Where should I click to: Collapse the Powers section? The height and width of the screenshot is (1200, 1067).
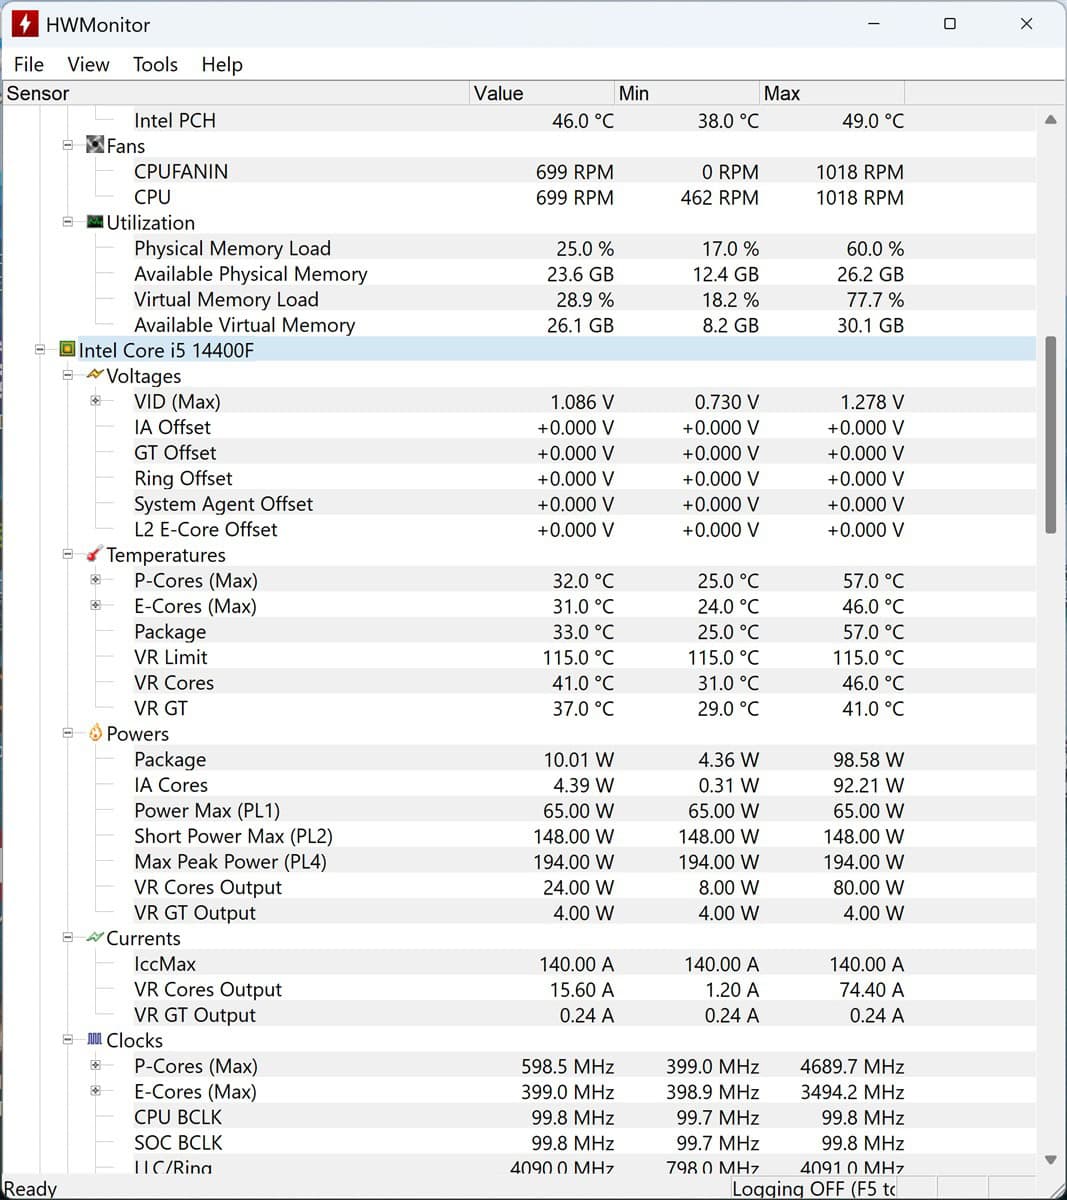click(x=68, y=734)
